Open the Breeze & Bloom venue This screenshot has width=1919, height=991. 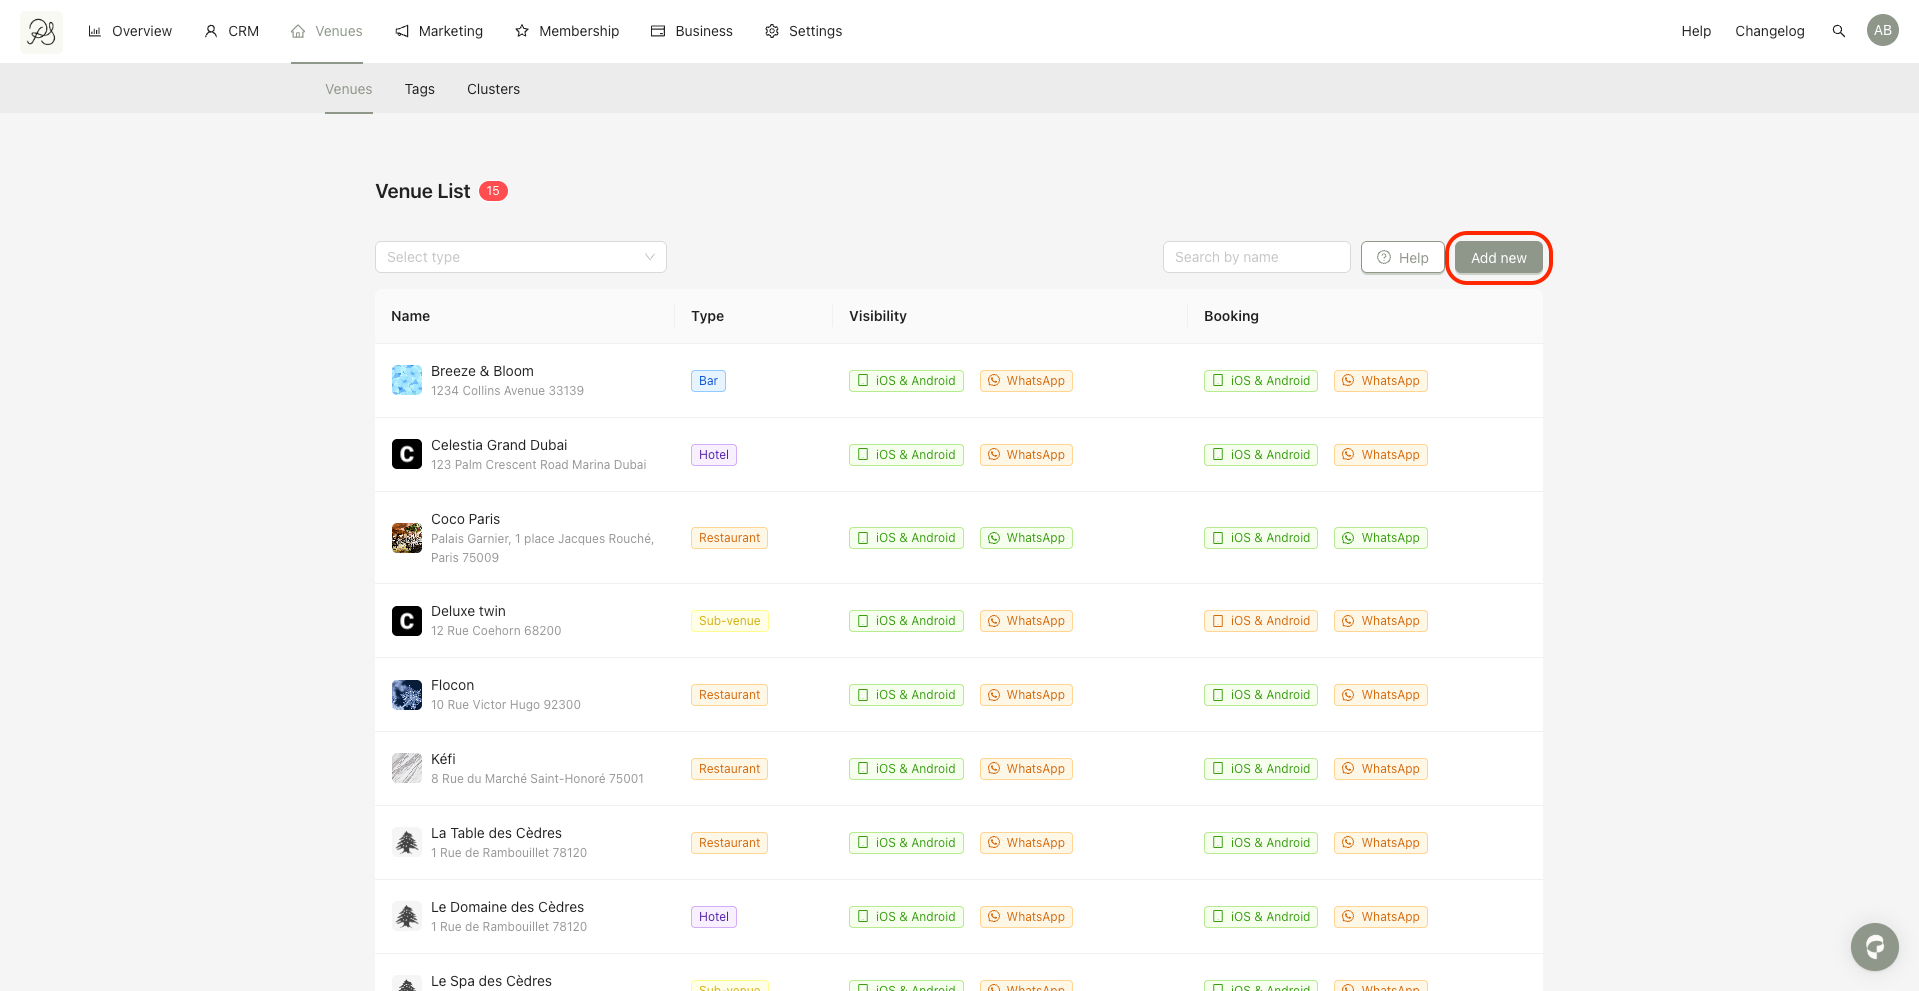[x=482, y=371]
